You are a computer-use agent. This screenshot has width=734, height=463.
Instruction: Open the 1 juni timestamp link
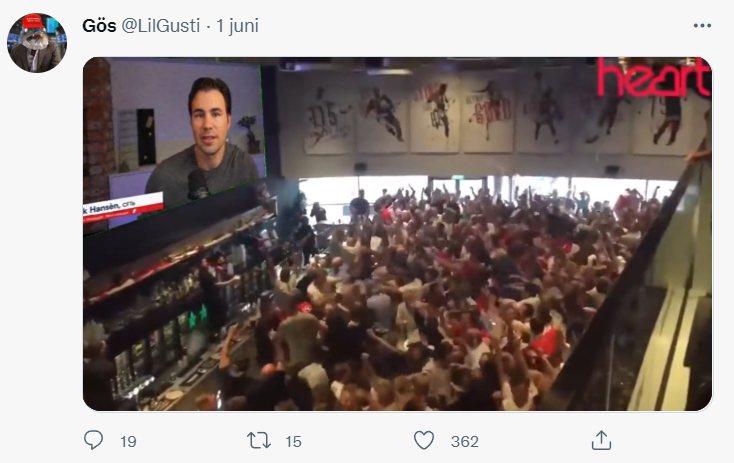coord(237,26)
